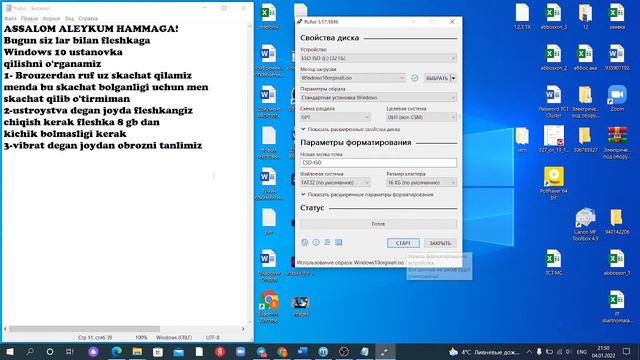The image size is (640, 360).
Task: Select Canon MF Toolbox desktop icon
Action: pyautogui.click(x=585, y=224)
